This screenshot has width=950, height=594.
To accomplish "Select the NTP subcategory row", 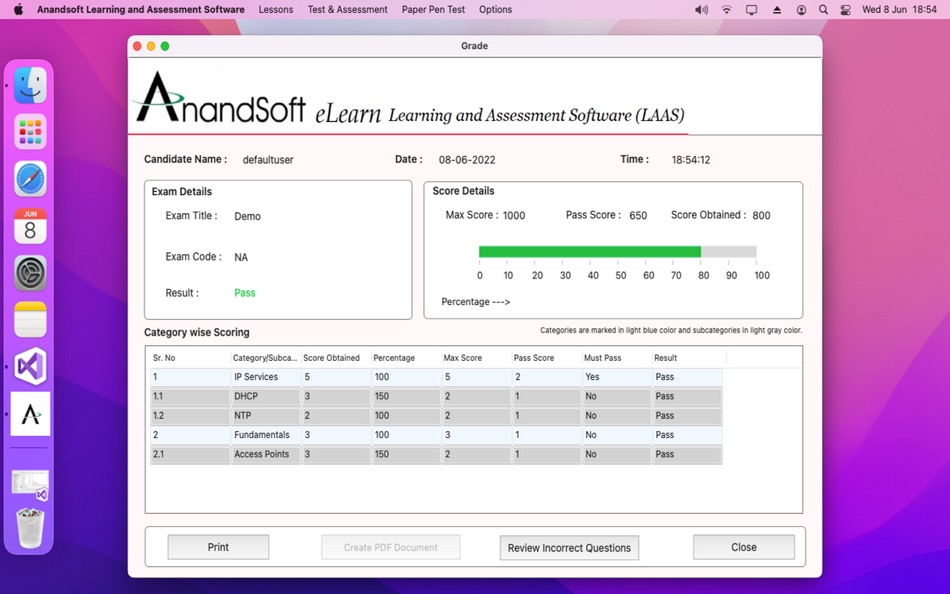I will 436,416.
